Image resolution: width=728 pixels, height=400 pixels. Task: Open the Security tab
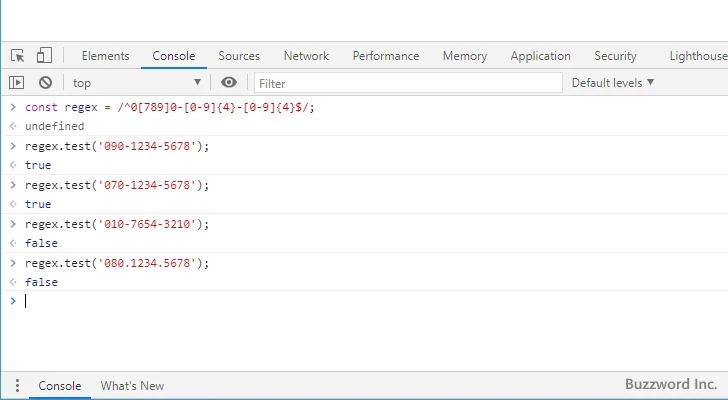615,56
